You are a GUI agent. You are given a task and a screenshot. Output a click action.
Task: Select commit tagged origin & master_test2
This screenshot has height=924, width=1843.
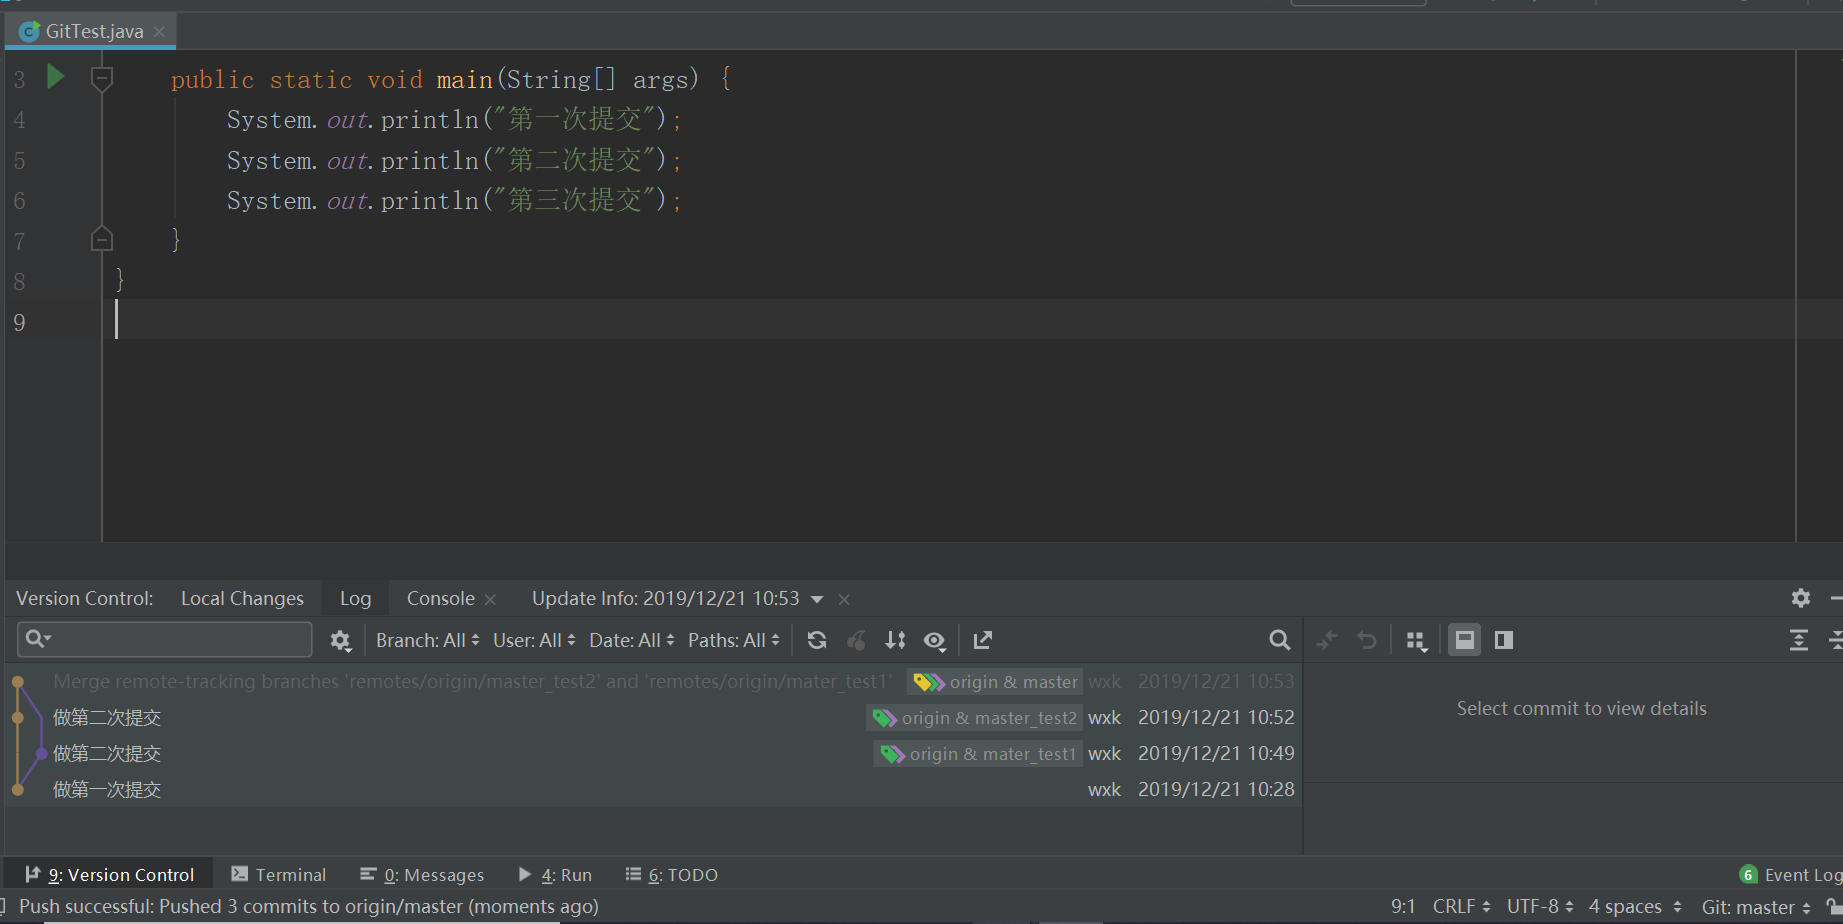coord(653,717)
